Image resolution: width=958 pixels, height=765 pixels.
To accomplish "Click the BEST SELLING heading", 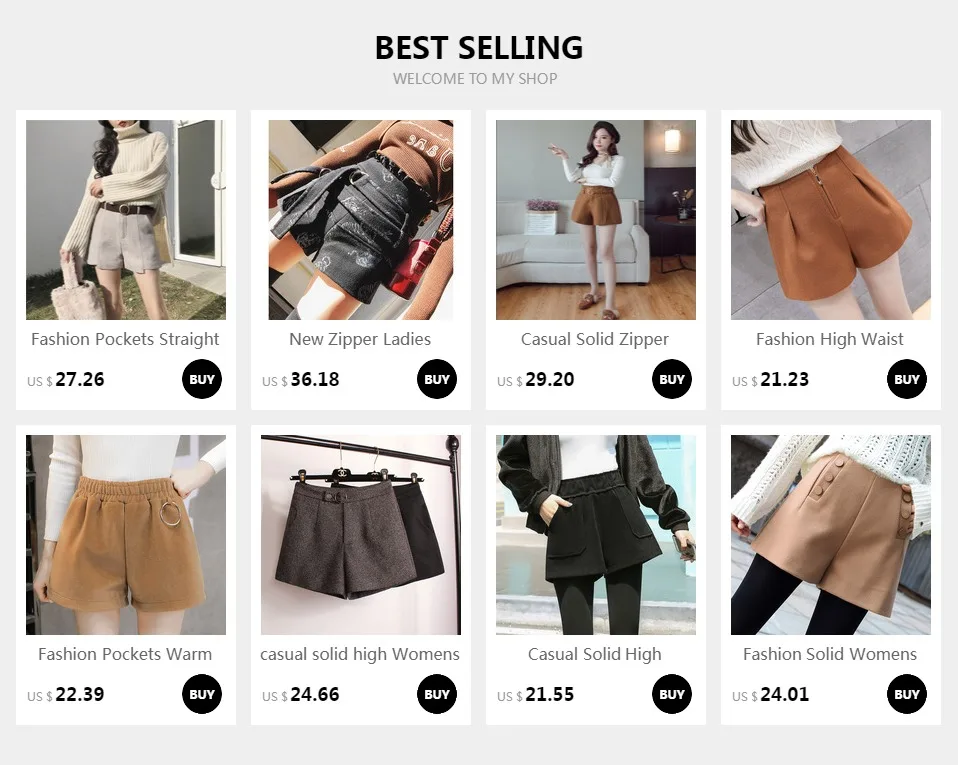I will pyautogui.click(x=479, y=48).
